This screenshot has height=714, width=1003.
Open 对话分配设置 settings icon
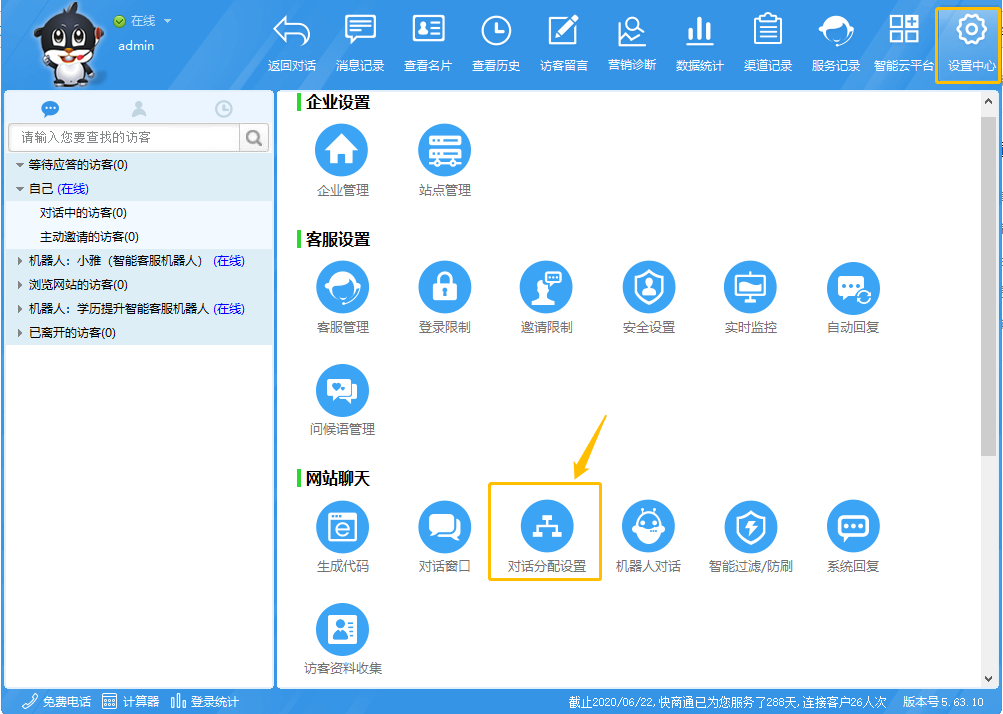tap(546, 526)
